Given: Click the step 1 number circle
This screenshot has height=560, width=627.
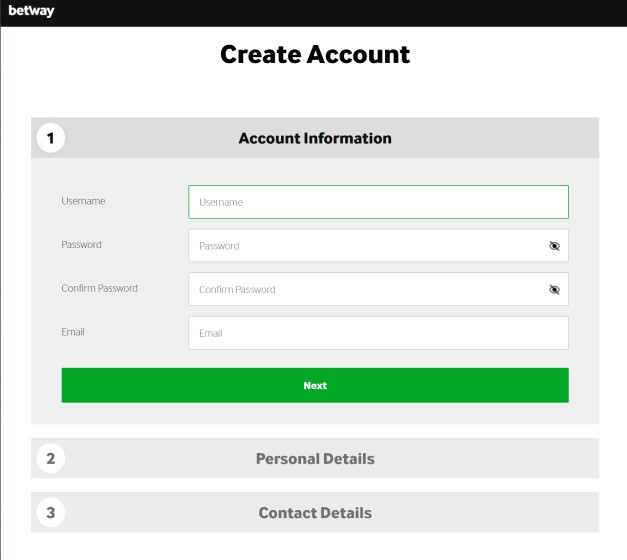Looking at the screenshot, I should [x=51, y=138].
